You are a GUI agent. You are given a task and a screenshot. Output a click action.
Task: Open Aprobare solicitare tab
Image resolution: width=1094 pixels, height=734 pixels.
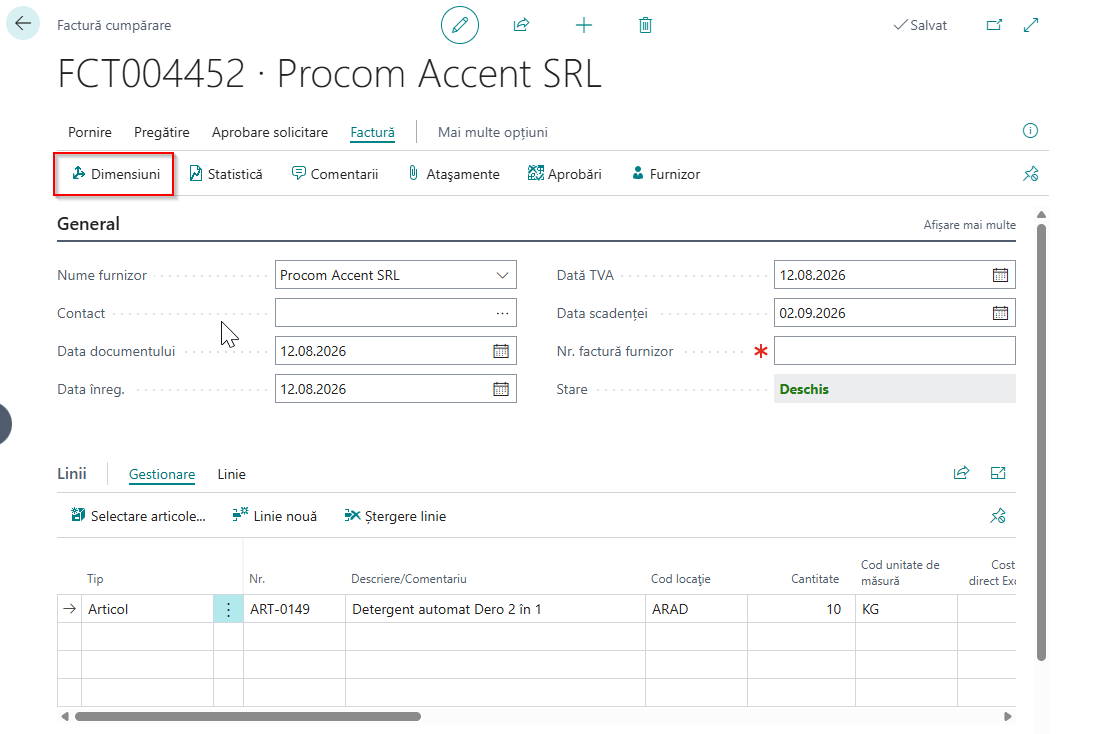point(269,132)
